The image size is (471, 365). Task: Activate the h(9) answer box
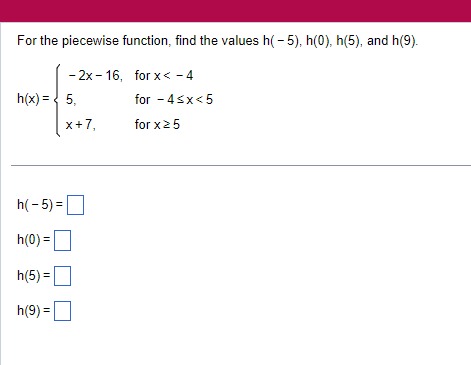coord(62,311)
